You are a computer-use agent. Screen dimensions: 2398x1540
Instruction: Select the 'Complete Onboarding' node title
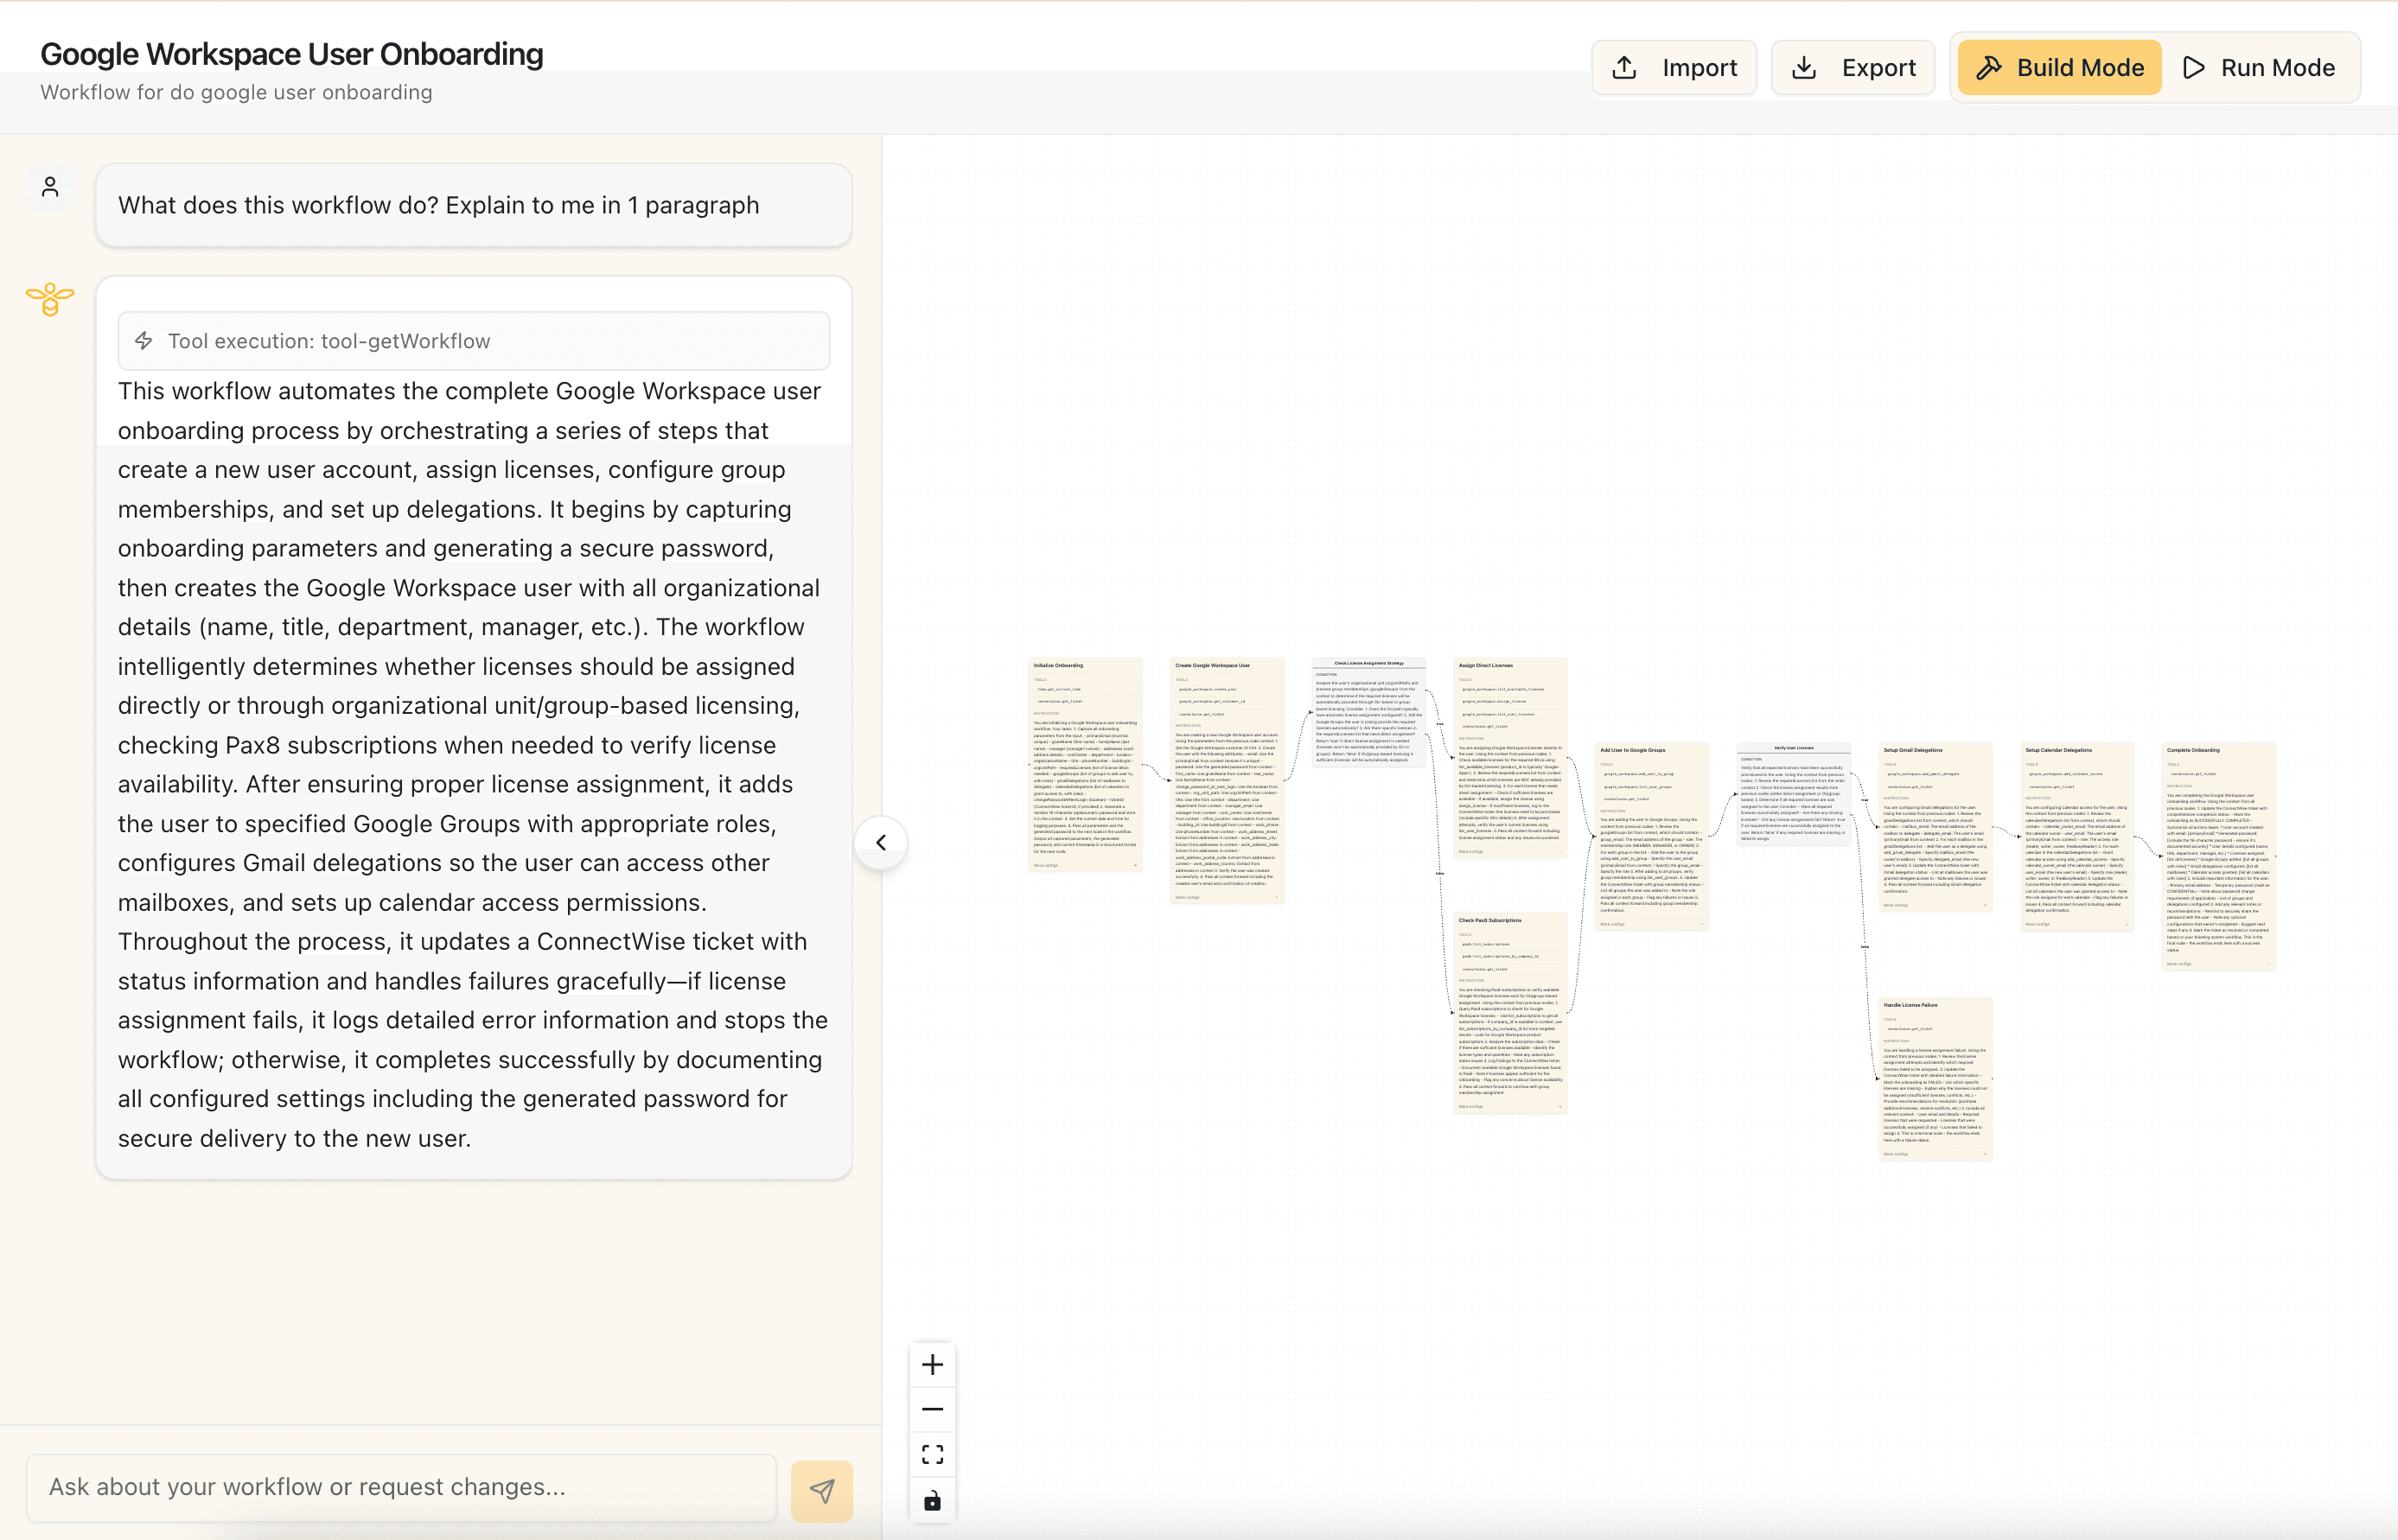(x=2193, y=750)
